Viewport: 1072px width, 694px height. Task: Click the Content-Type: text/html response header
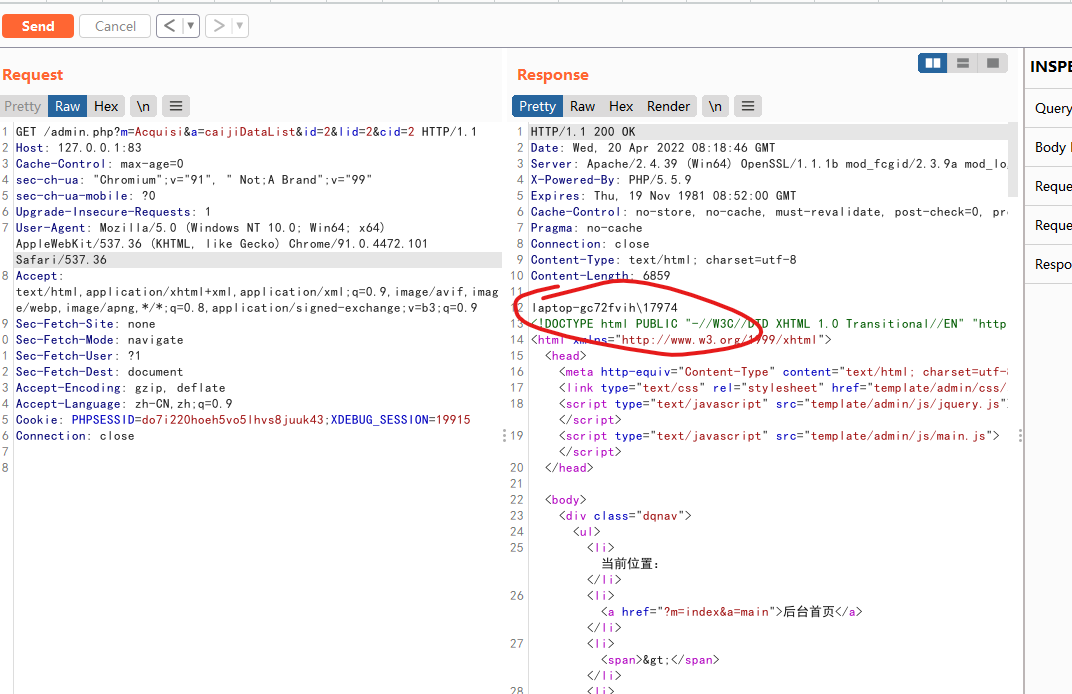pos(663,260)
